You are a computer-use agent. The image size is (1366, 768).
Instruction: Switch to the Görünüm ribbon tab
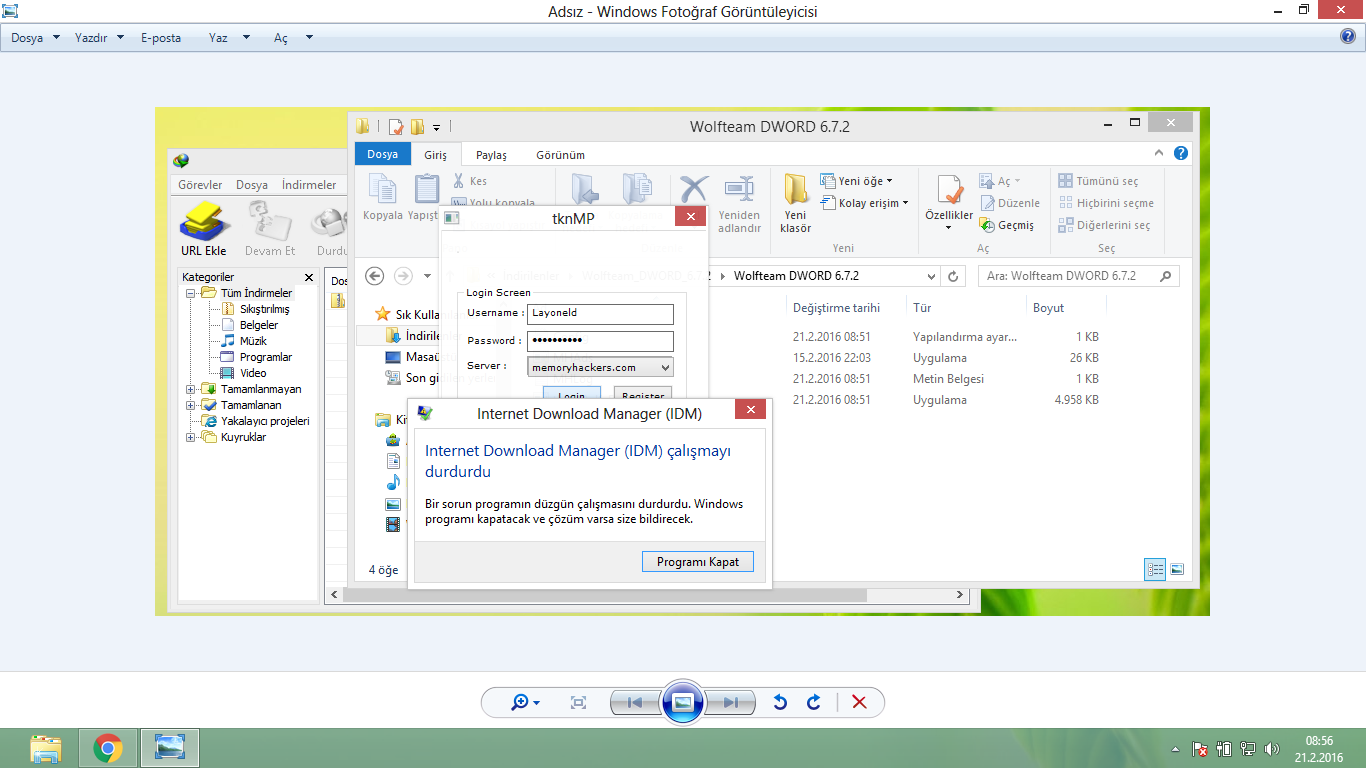pyautogui.click(x=560, y=155)
